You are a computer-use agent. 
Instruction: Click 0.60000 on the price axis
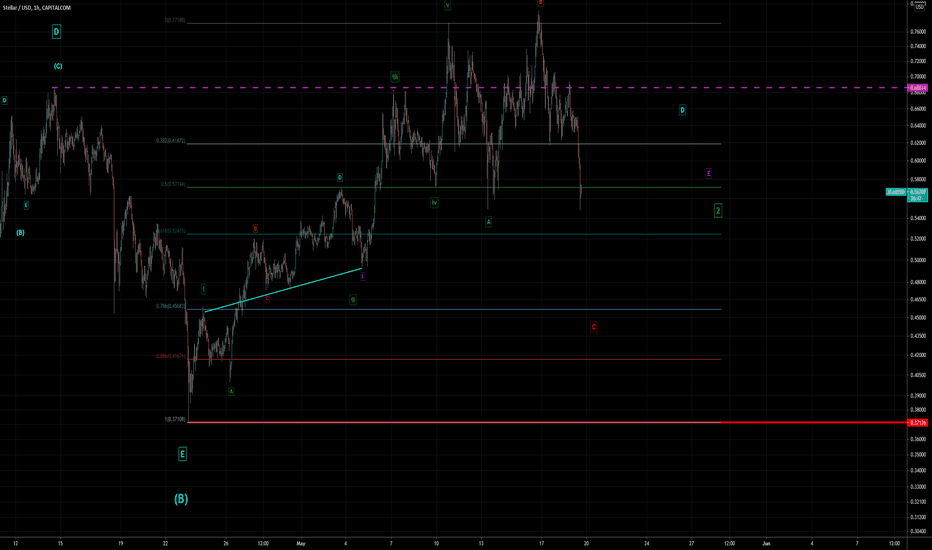click(918, 161)
